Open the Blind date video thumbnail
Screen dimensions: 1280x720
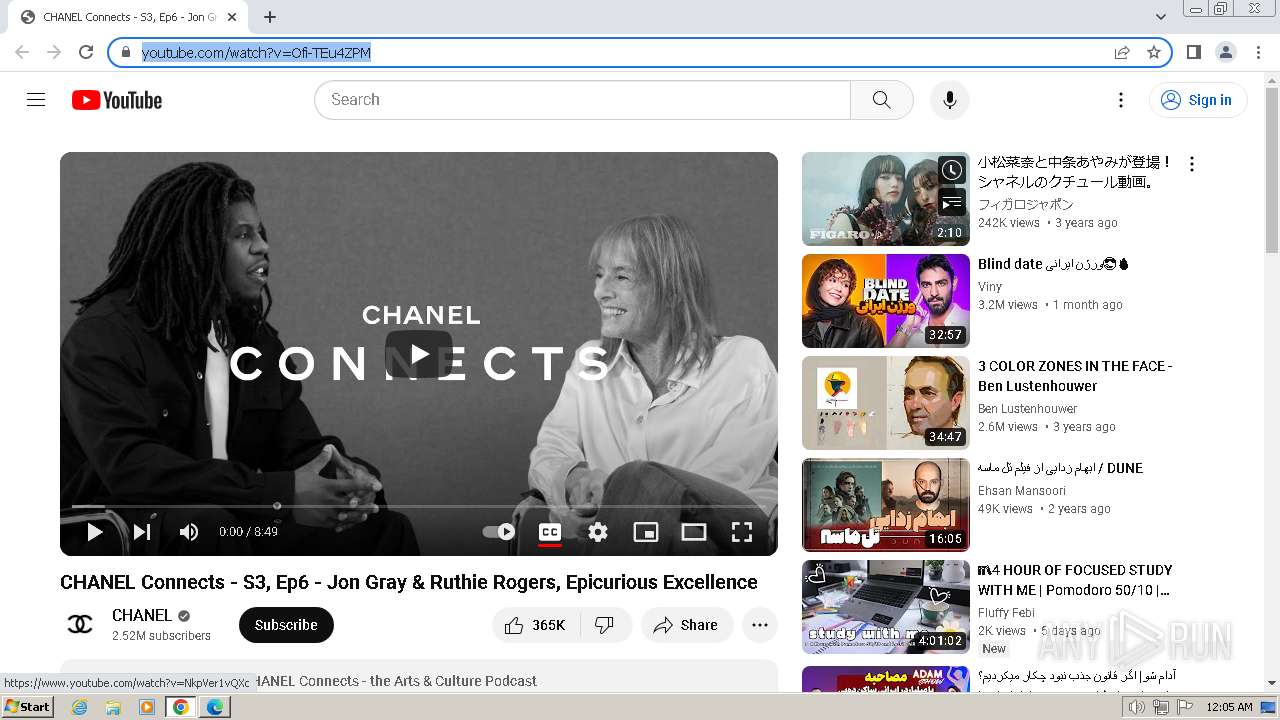pos(886,301)
